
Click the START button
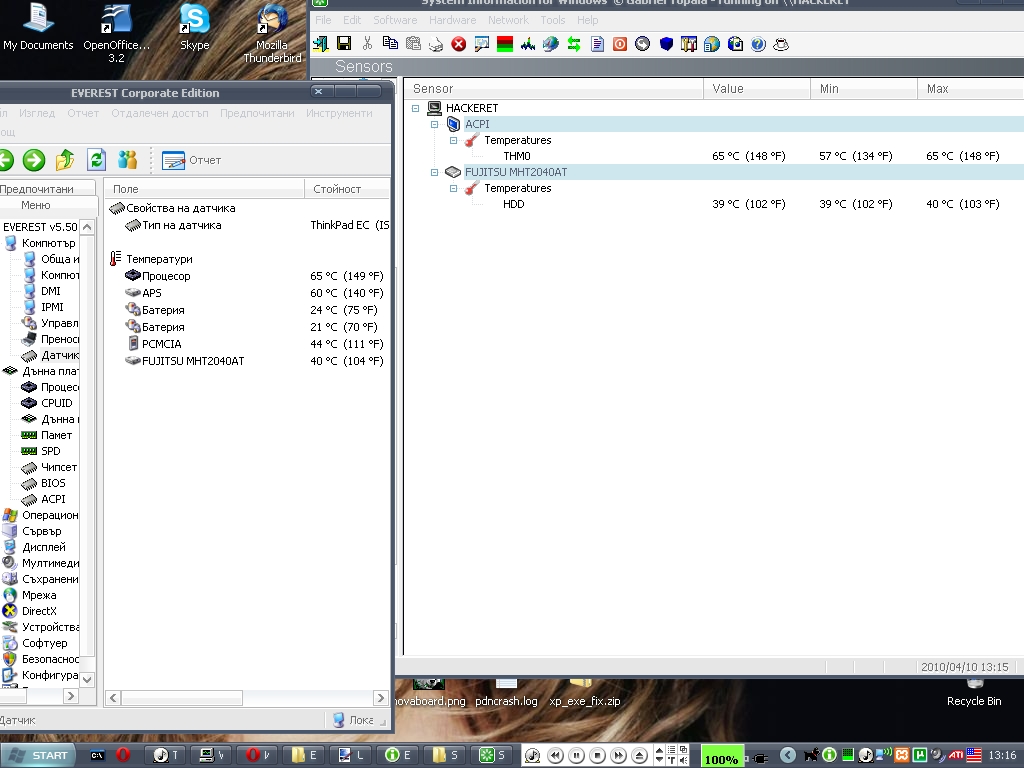[39, 756]
